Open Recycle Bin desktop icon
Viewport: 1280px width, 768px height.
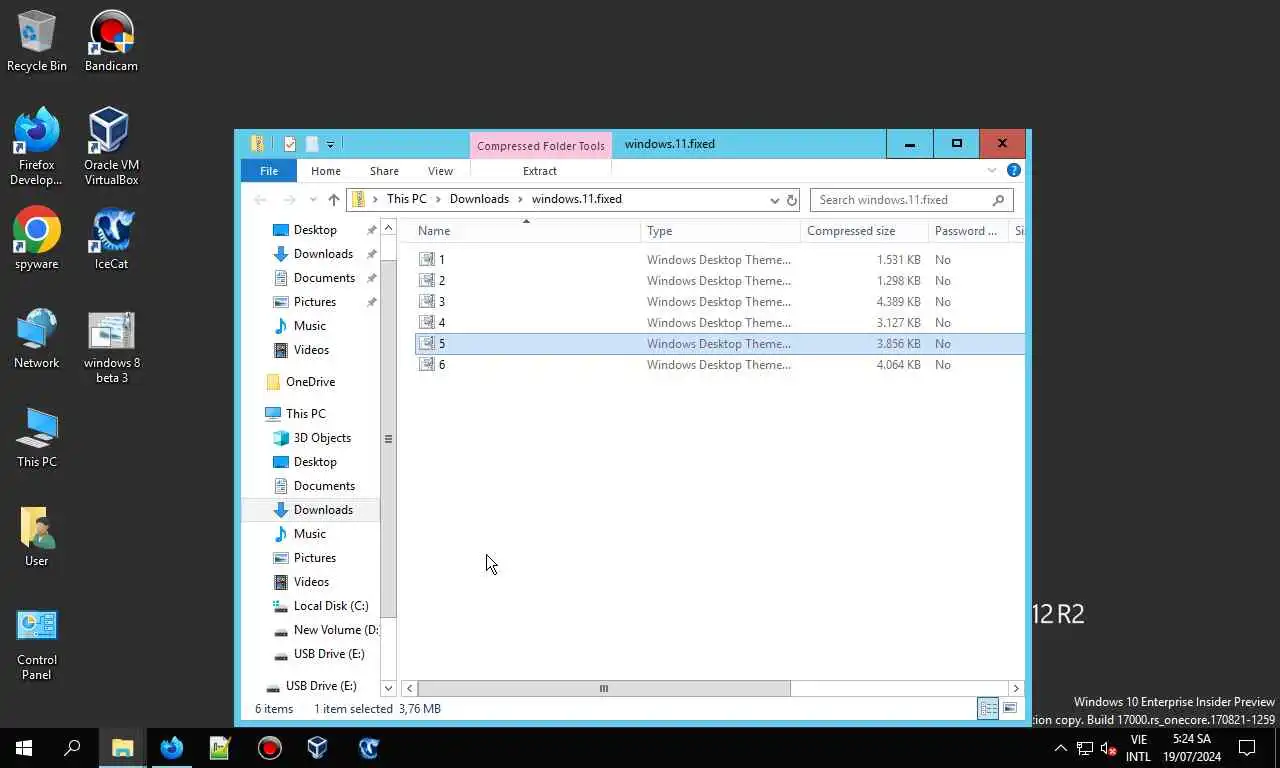37,41
